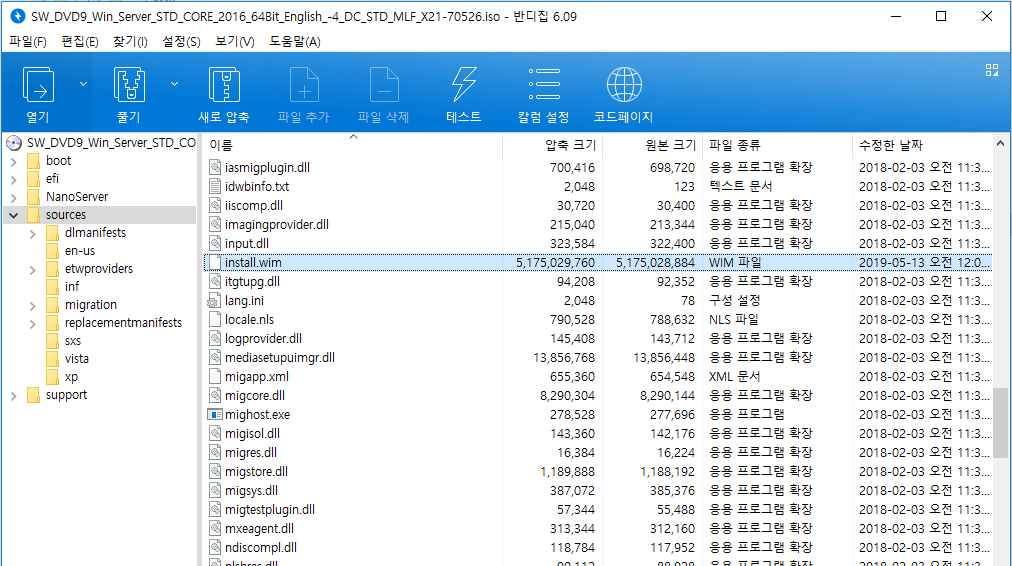The image size is (1012, 566).
Task: Click the Delete File (파일 삭제) icon
Action: point(384,85)
